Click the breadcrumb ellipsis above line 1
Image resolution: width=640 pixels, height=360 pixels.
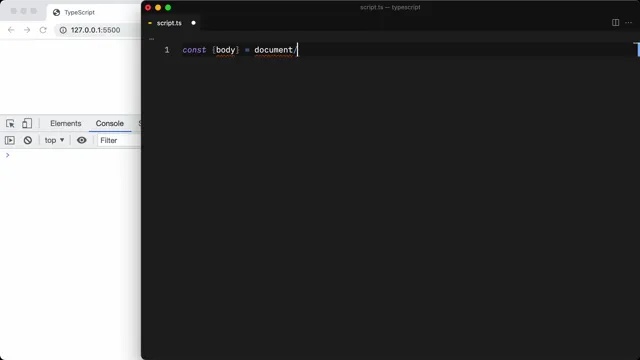[152, 39]
